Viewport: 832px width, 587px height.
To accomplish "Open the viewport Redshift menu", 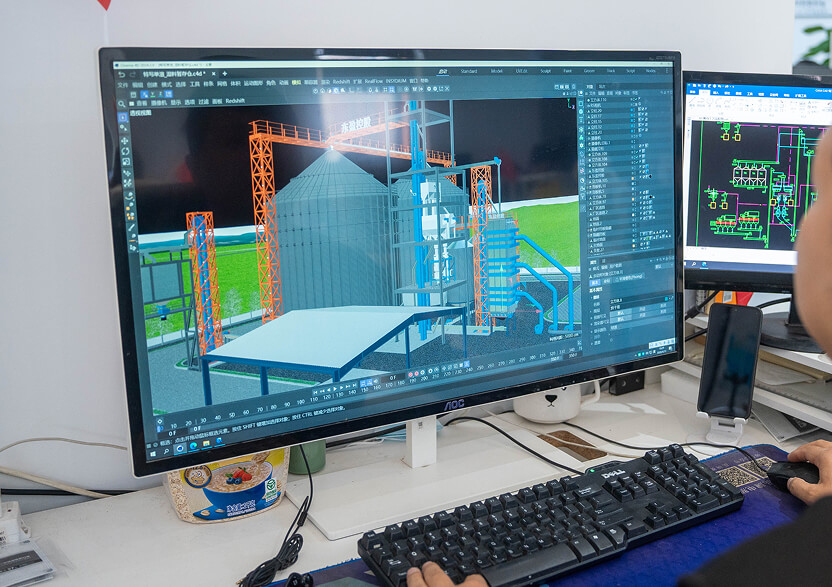I will [x=235, y=101].
